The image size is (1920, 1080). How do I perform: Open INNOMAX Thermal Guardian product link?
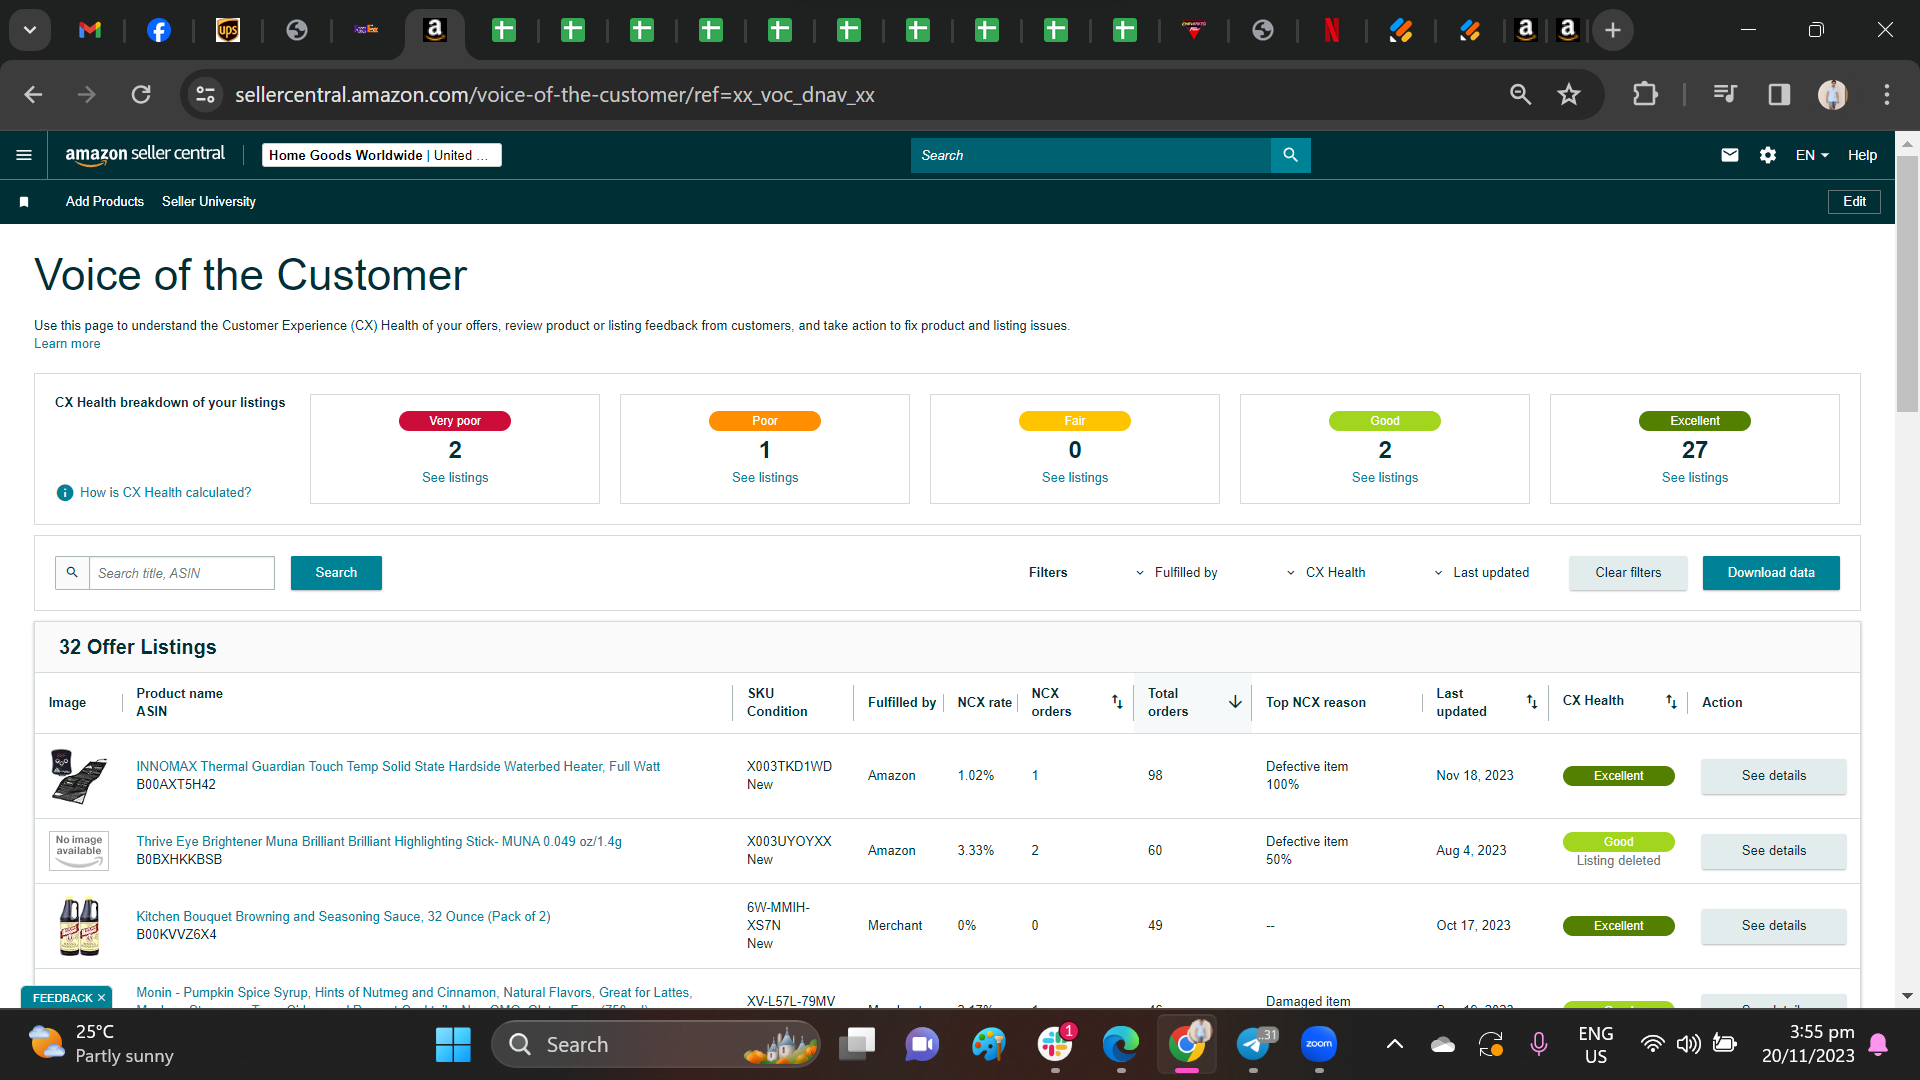tap(398, 767)
